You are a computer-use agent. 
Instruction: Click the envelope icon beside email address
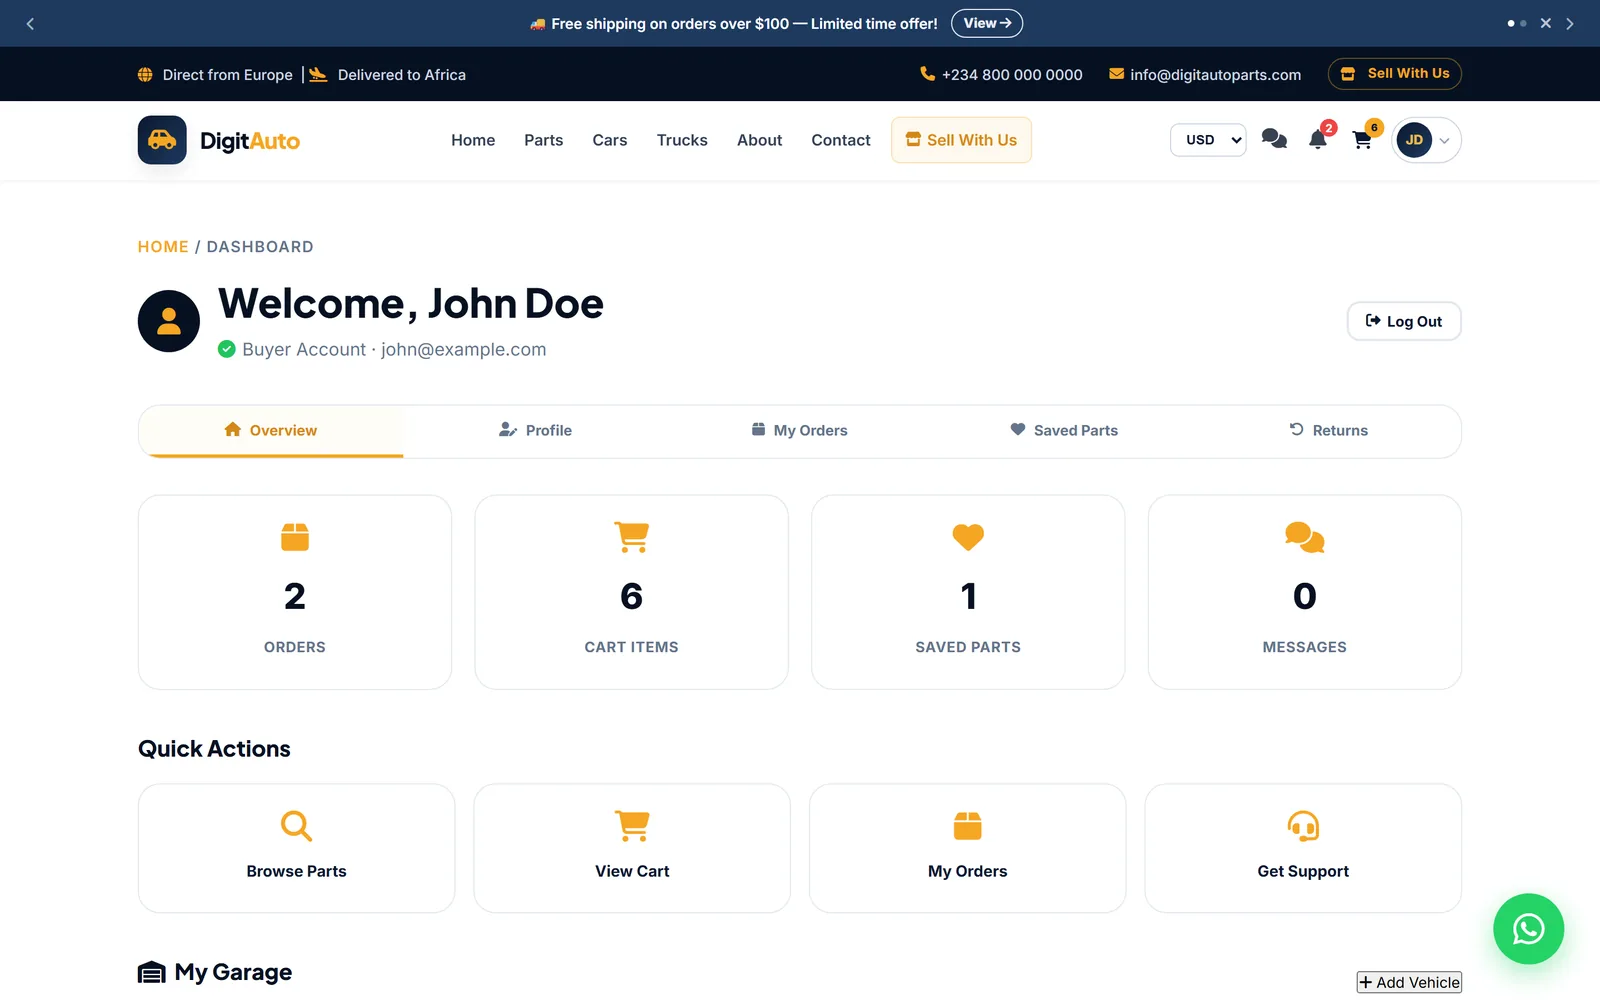coord(1116,74)
